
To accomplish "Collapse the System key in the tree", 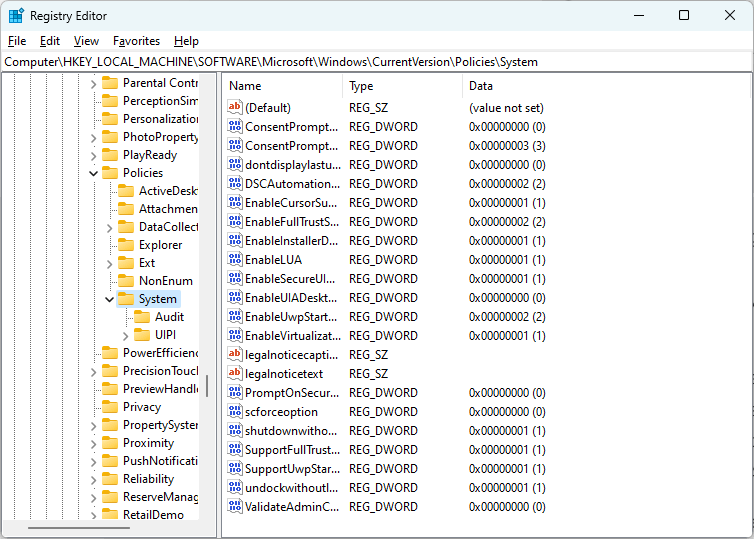I will pyautogui.click(x=109, y=299).
